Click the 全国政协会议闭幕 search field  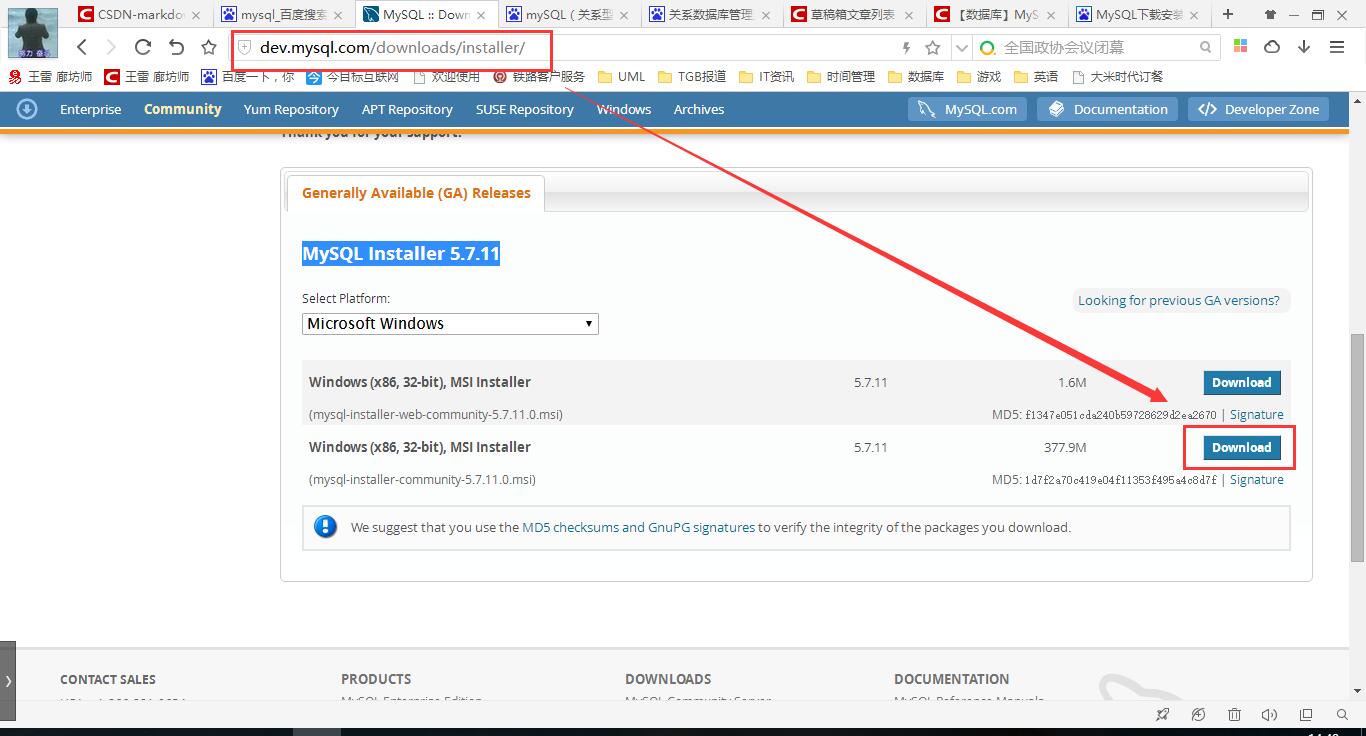1098,48
